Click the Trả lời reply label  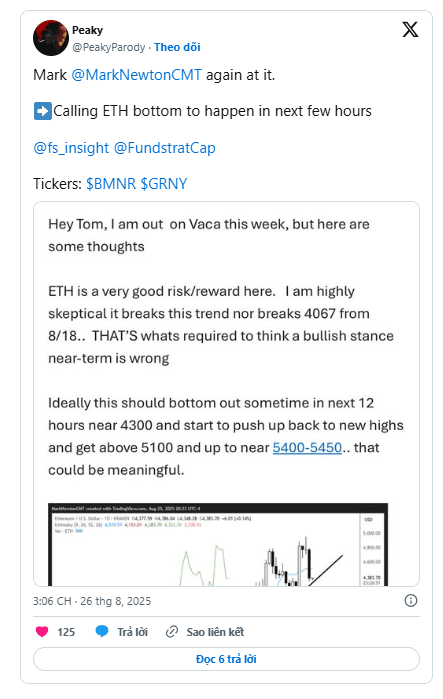point(132,632)
